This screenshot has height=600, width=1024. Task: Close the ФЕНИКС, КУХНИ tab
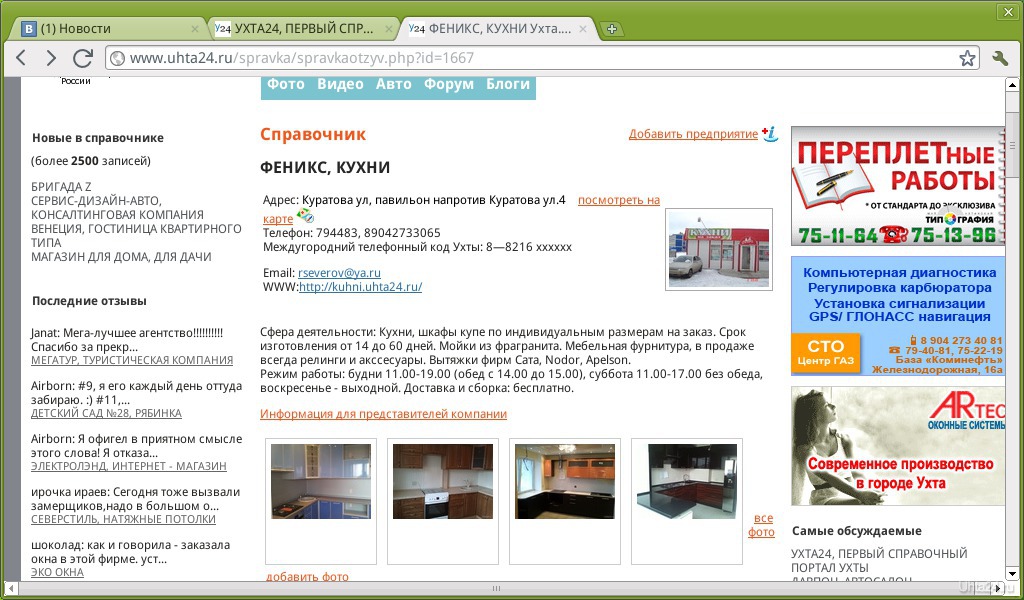(583, 29)
